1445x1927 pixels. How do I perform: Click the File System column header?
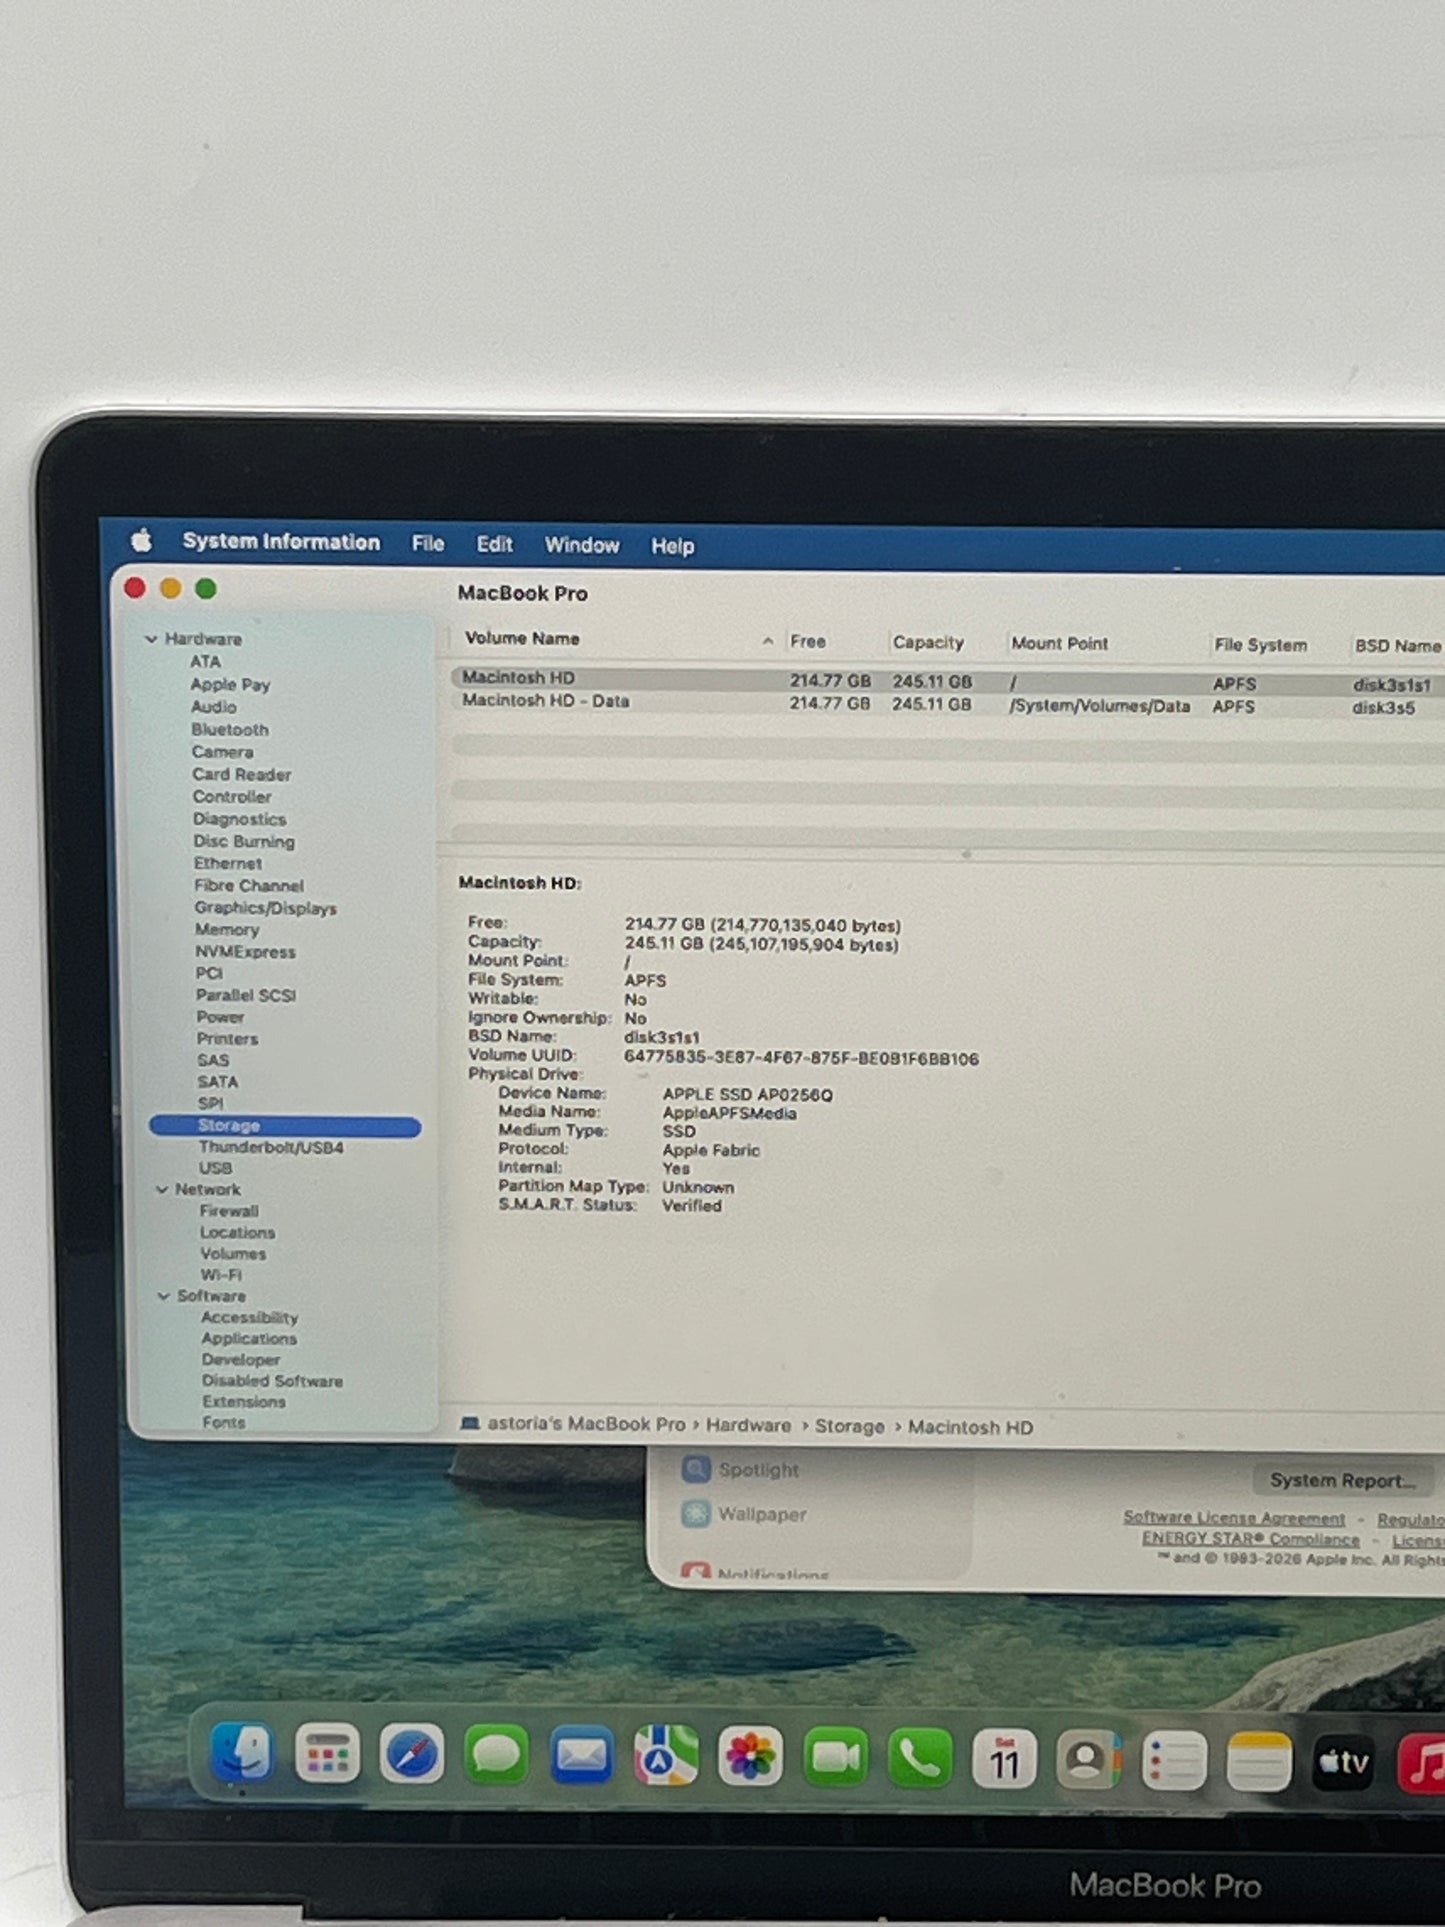point(1260,645)
